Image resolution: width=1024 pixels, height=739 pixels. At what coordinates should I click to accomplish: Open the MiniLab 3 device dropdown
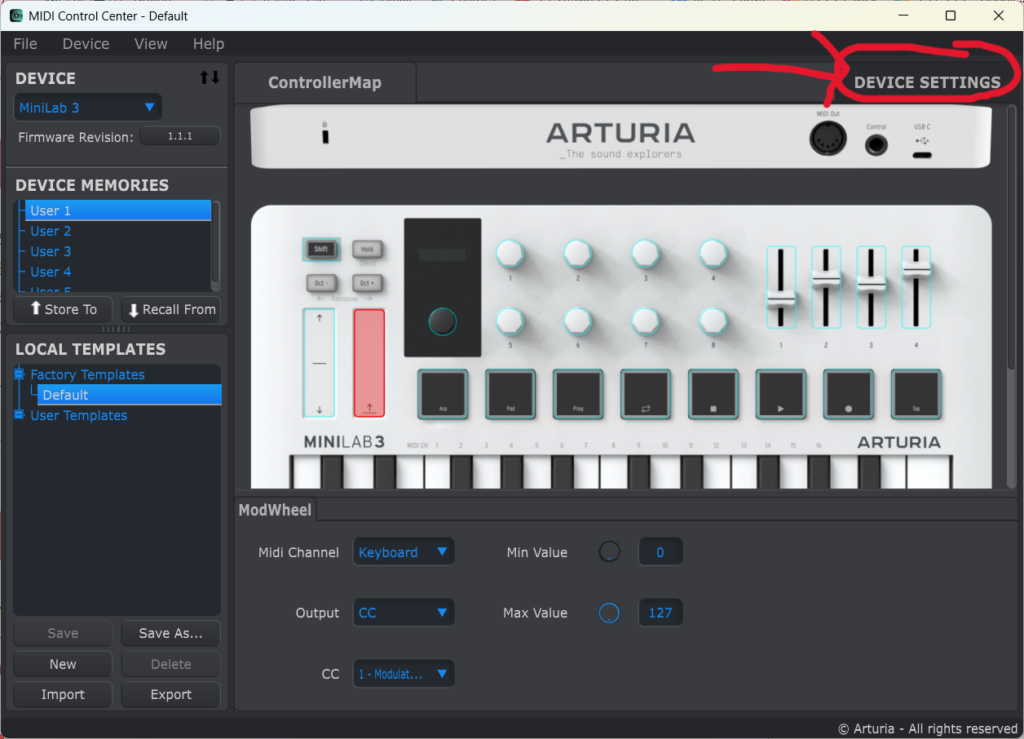coord(88,108)
